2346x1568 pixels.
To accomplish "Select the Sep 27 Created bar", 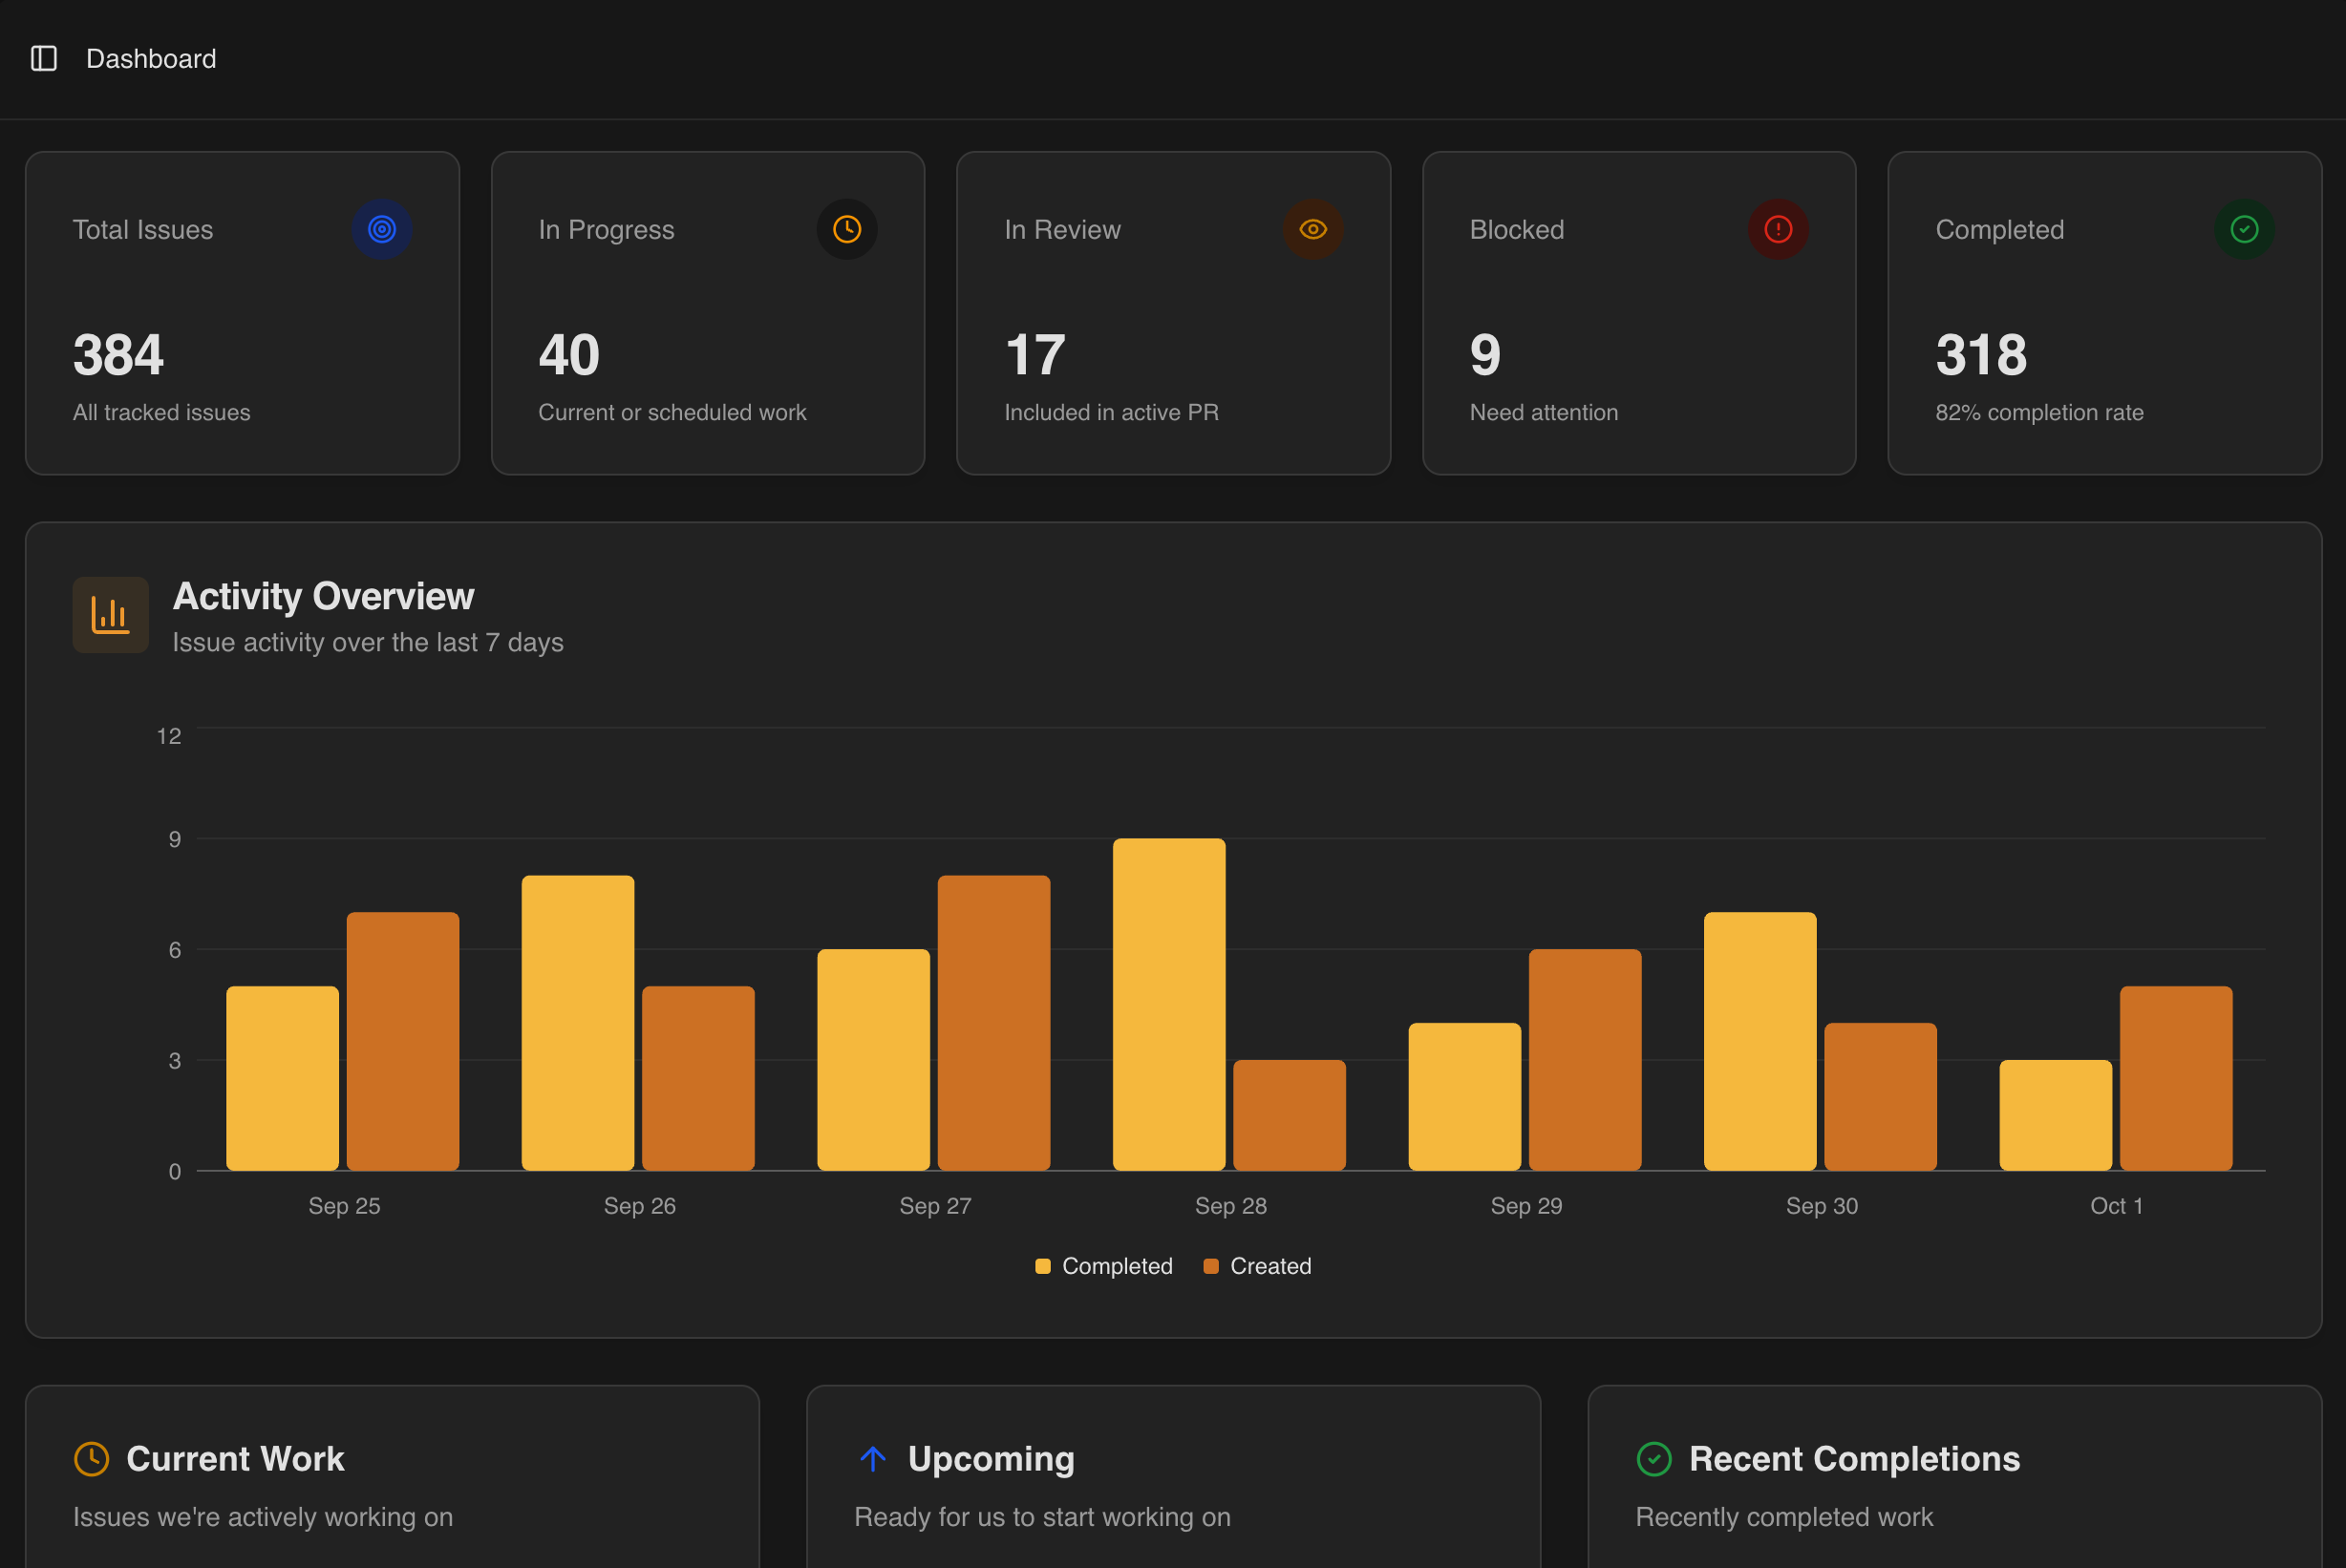I will tap(993, 1022).
